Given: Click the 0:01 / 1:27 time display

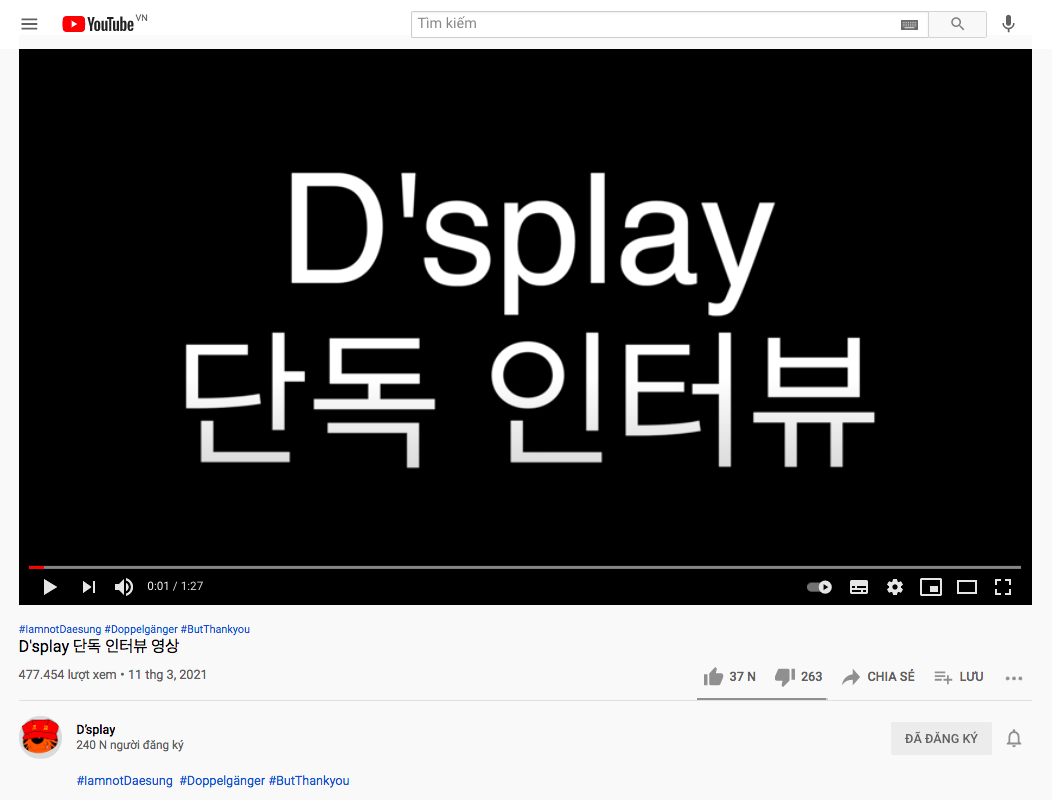Looking at the screenshot, I should click(x=175, y=586).
